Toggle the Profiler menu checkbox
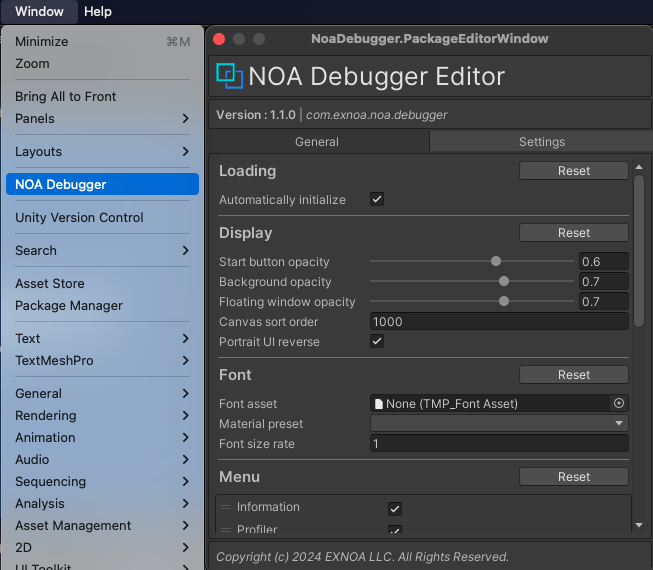Screen dimensions: 653x570 point(395,529)
